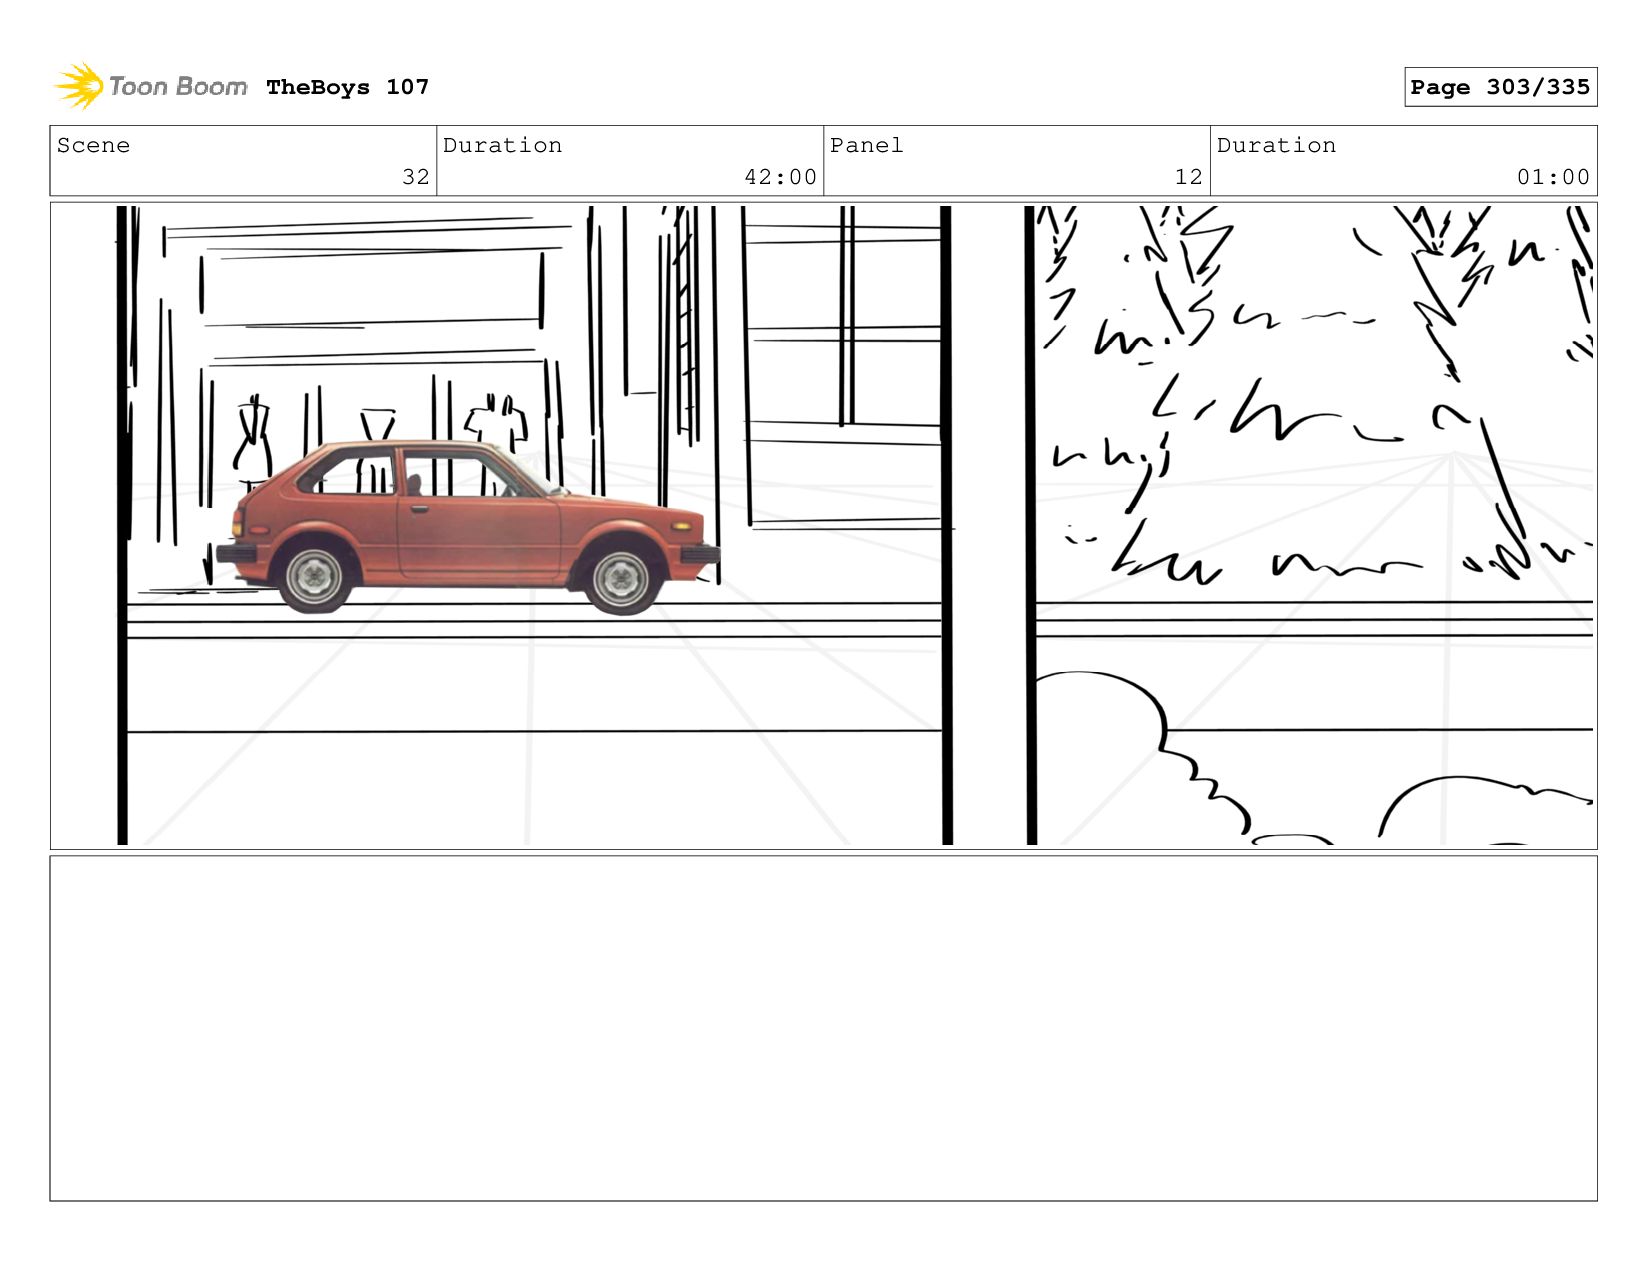
Task: Click the scene duration value '42:00'
Action: [x=780, y=177]
